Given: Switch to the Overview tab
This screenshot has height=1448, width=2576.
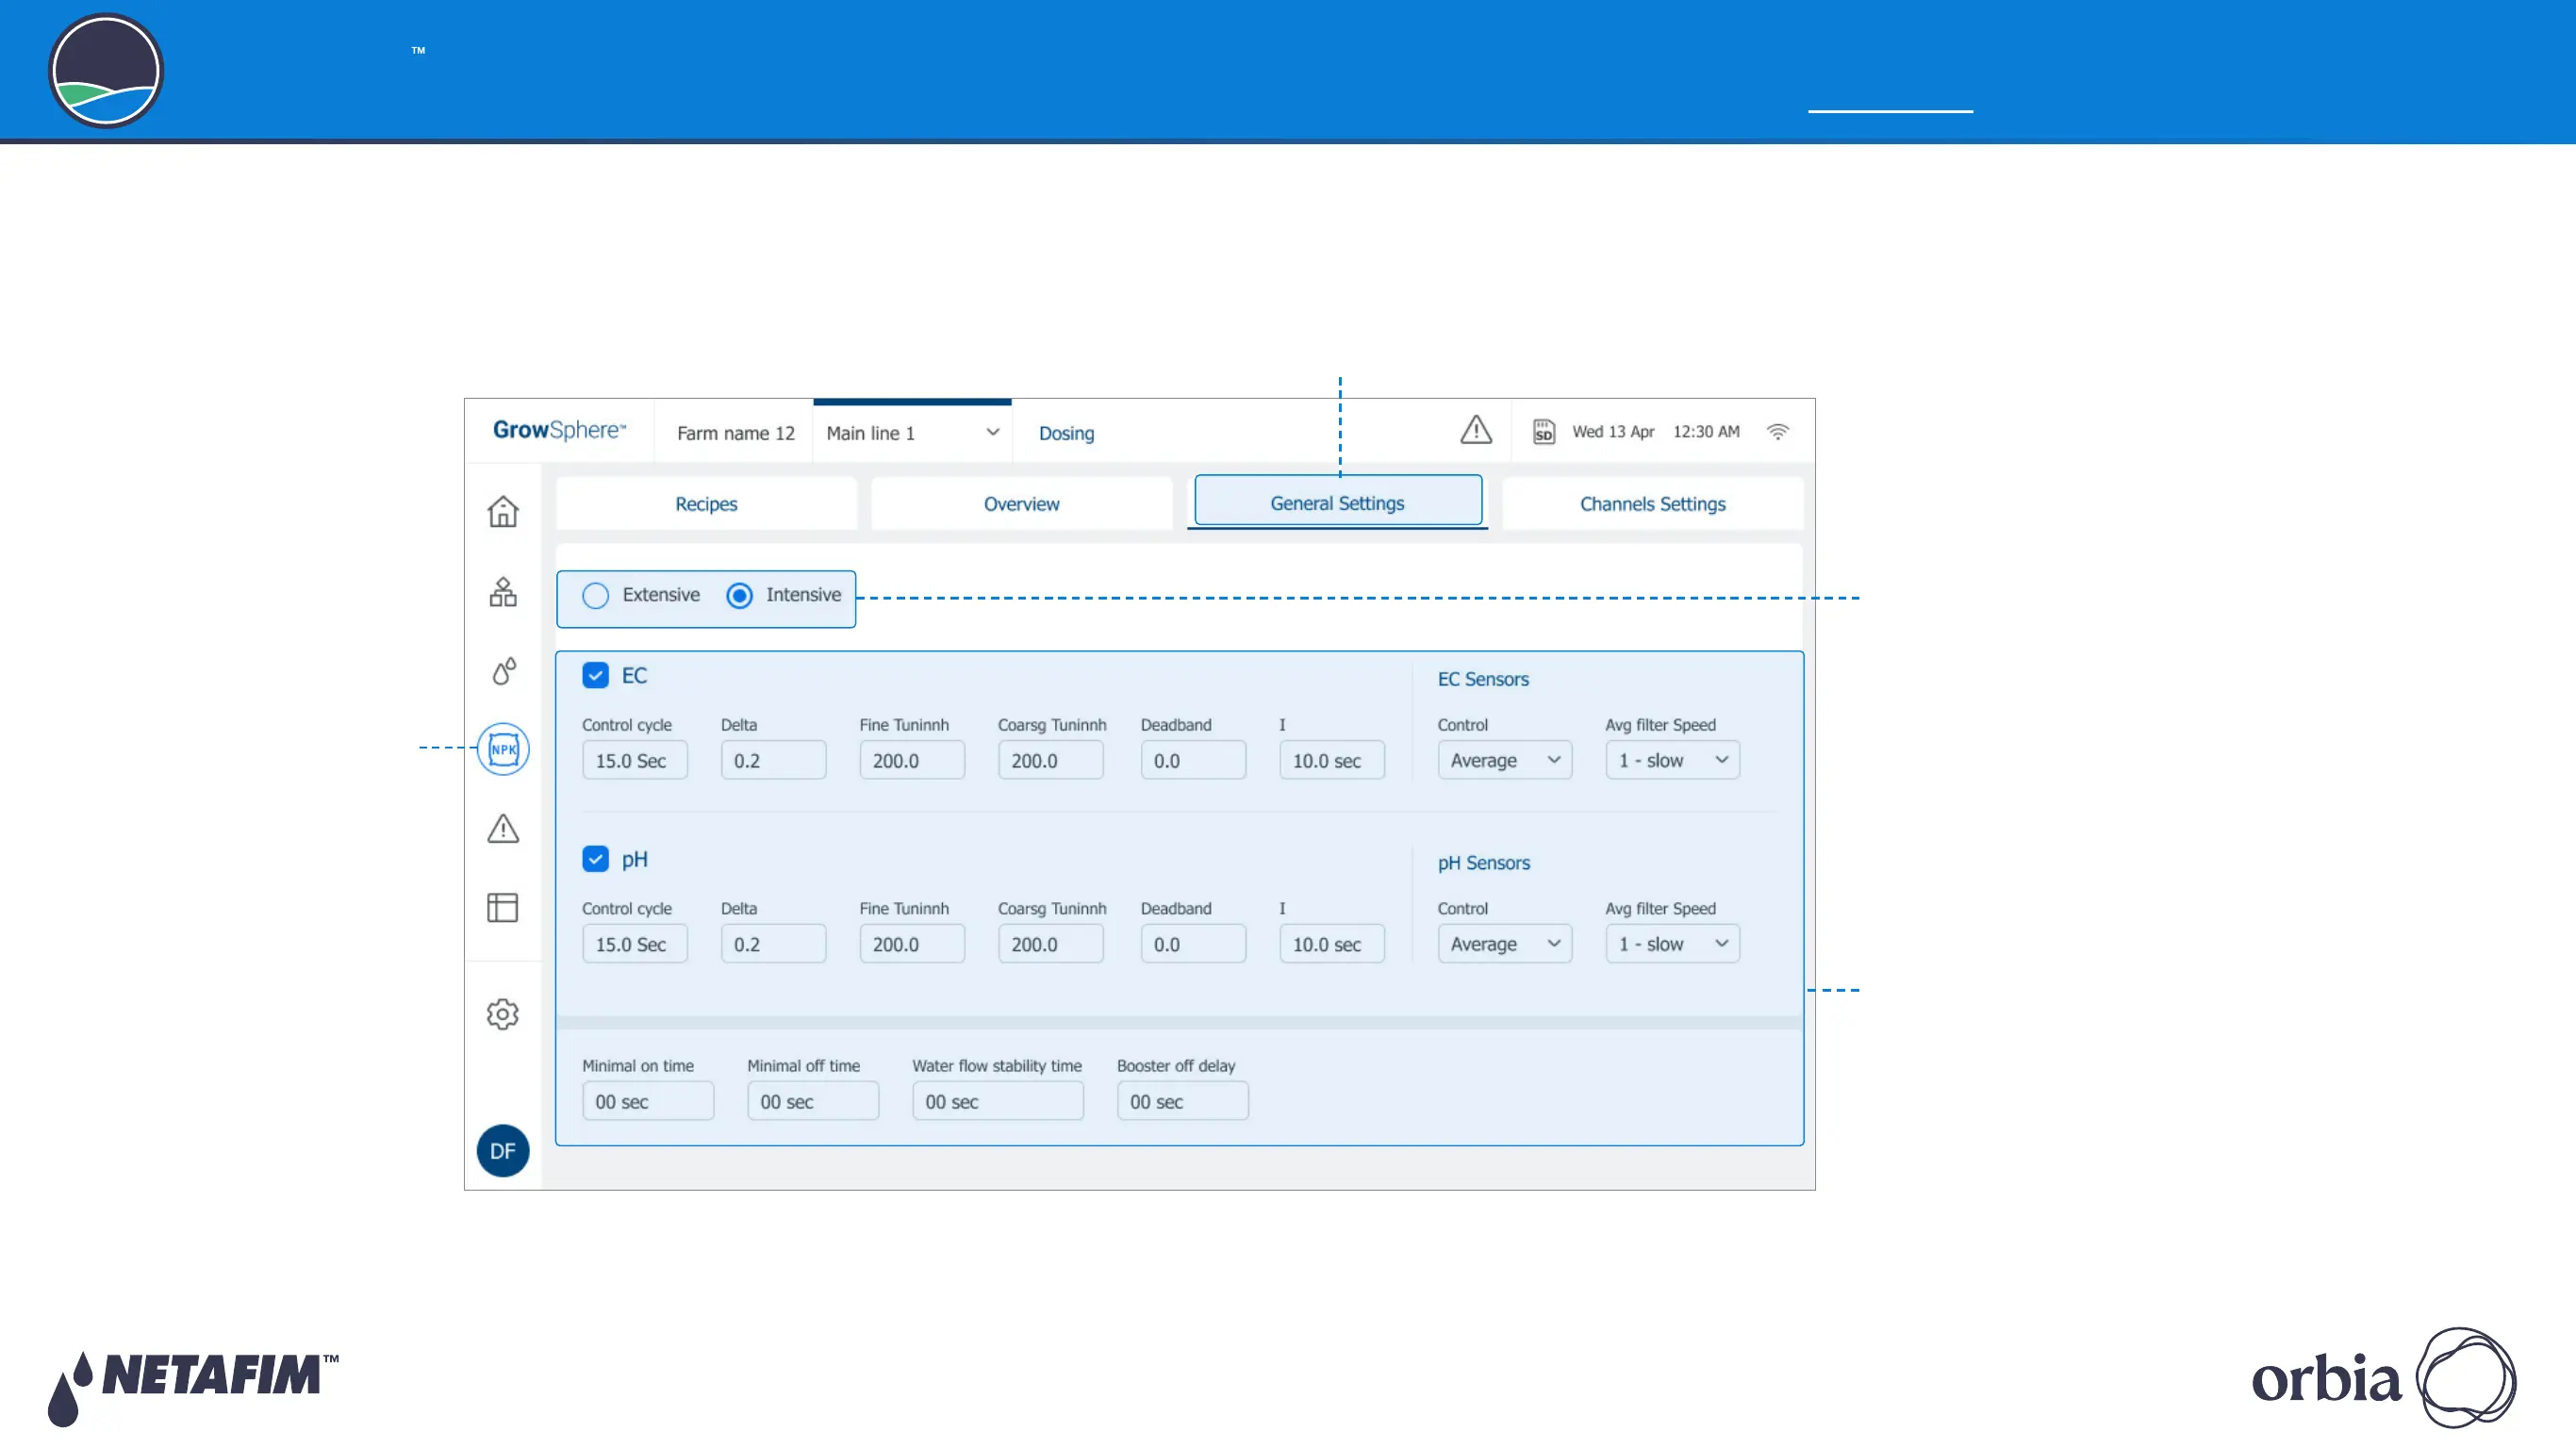Looking at the screenshot, I should pyautogui.click(x=1021, y=504).
